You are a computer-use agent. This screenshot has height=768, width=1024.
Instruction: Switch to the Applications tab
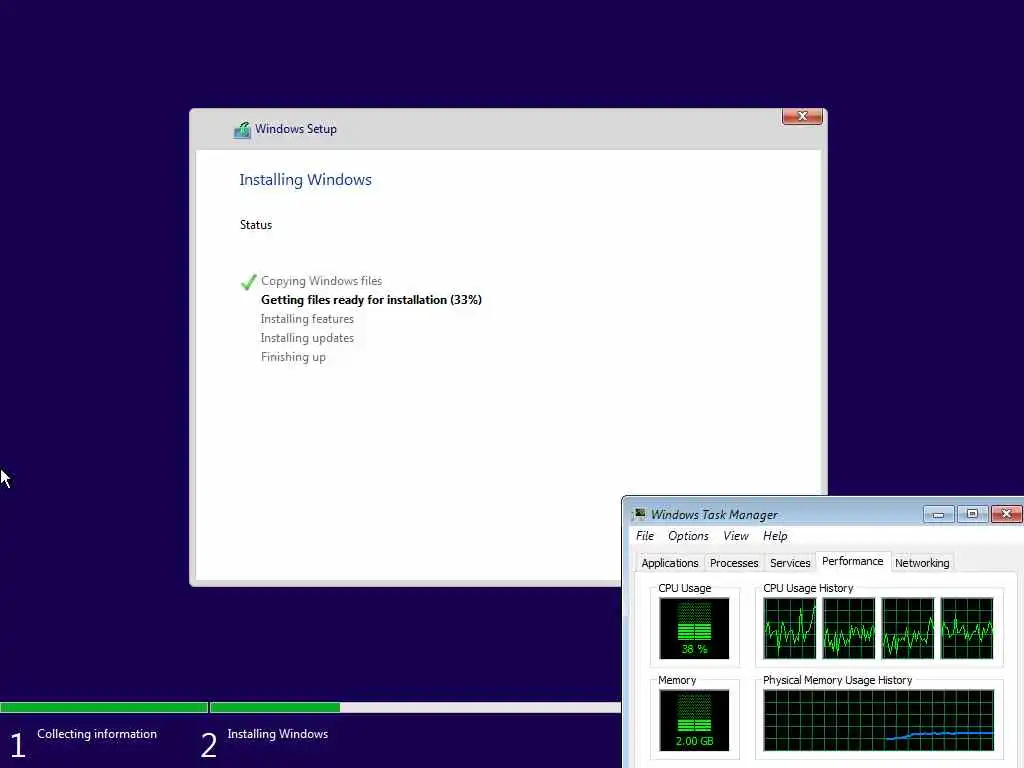pyautogui.click(x=669, y=563)
